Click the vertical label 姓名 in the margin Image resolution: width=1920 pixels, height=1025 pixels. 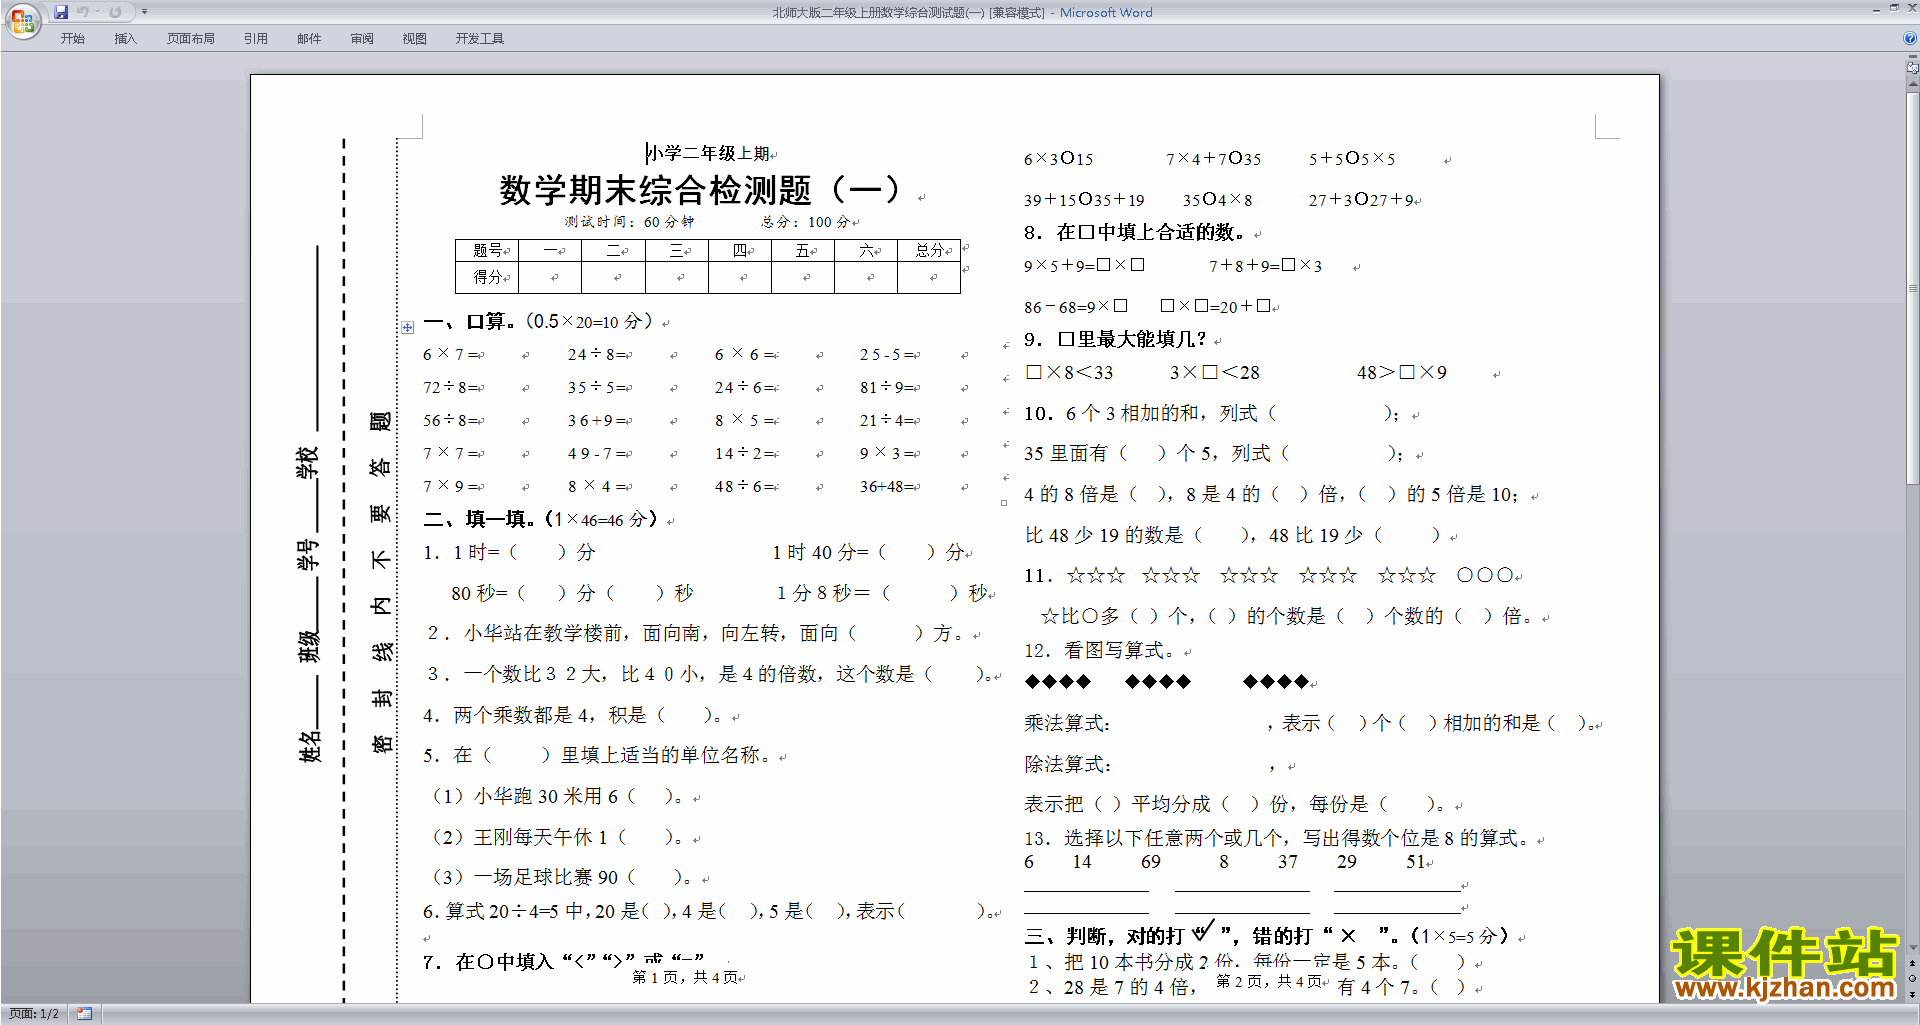310,745
